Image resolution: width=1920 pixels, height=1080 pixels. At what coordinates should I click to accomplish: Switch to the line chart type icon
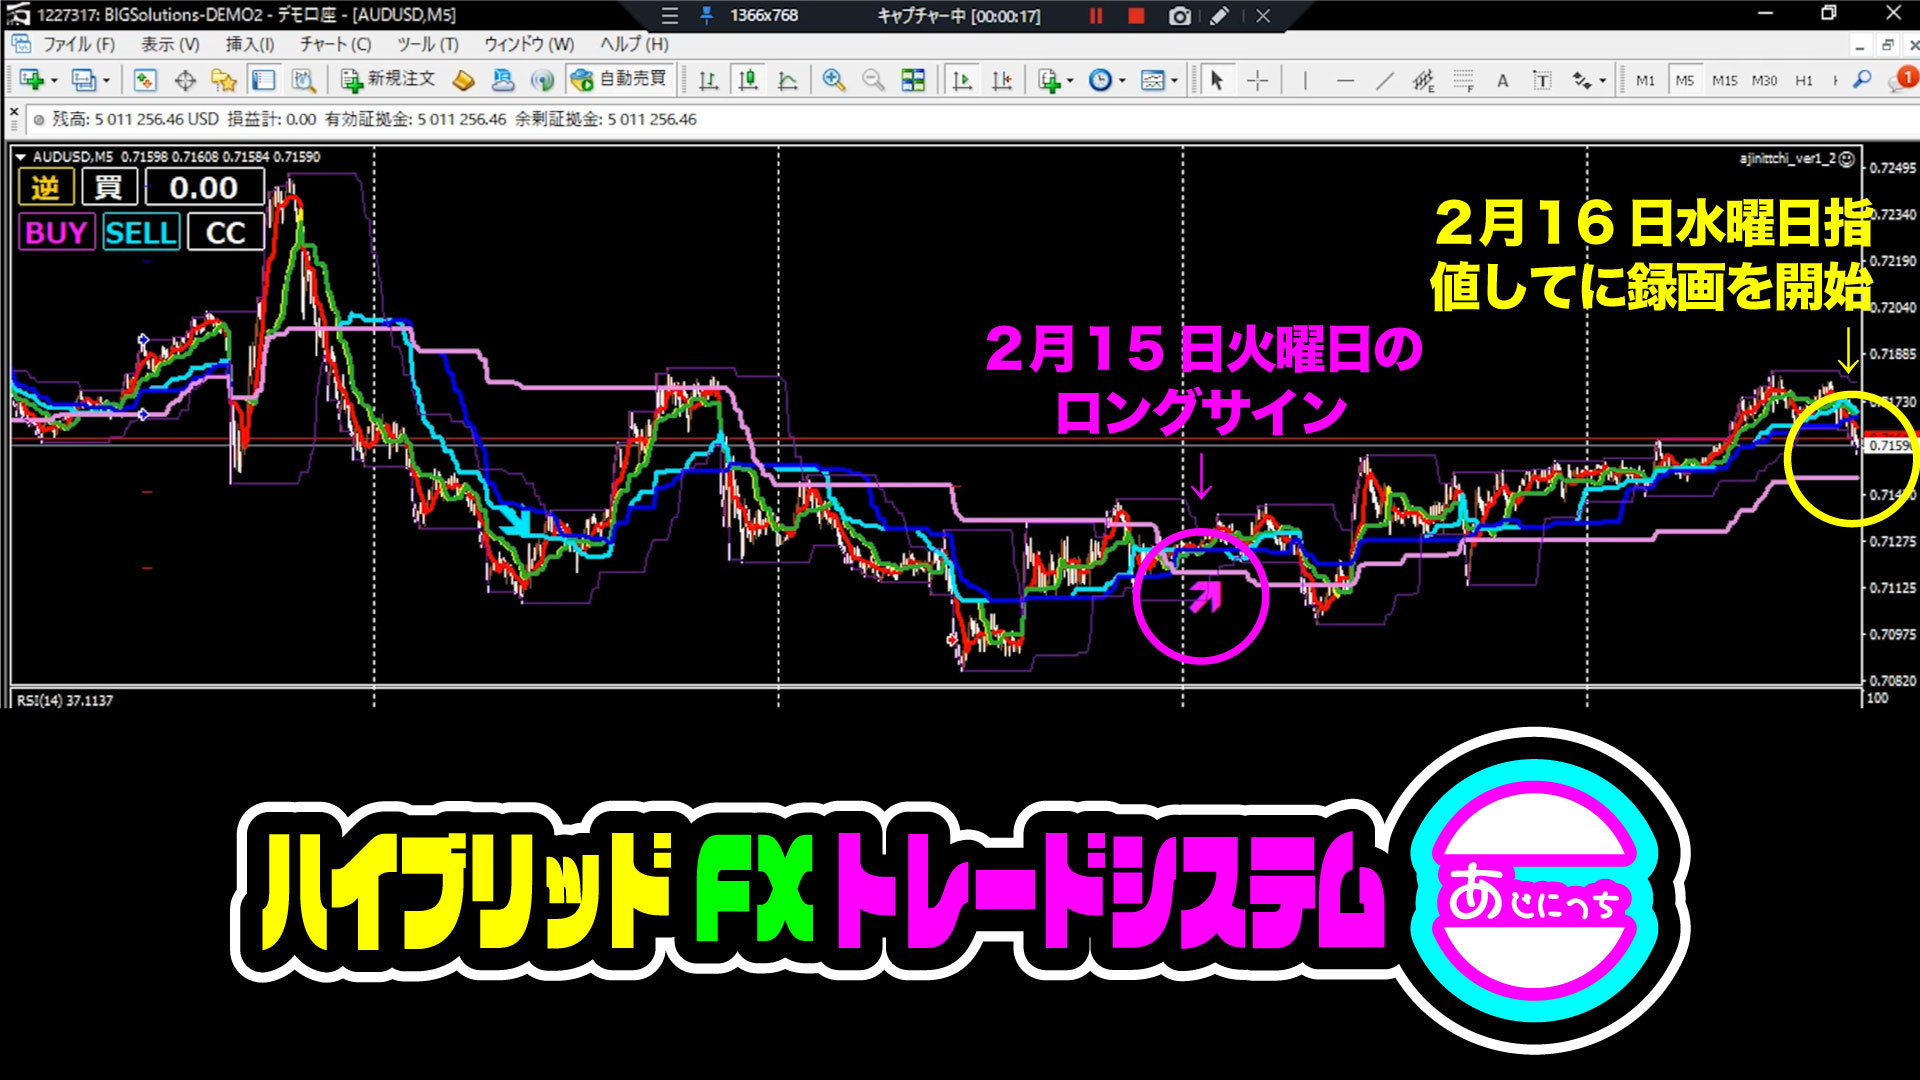point(788,80)
